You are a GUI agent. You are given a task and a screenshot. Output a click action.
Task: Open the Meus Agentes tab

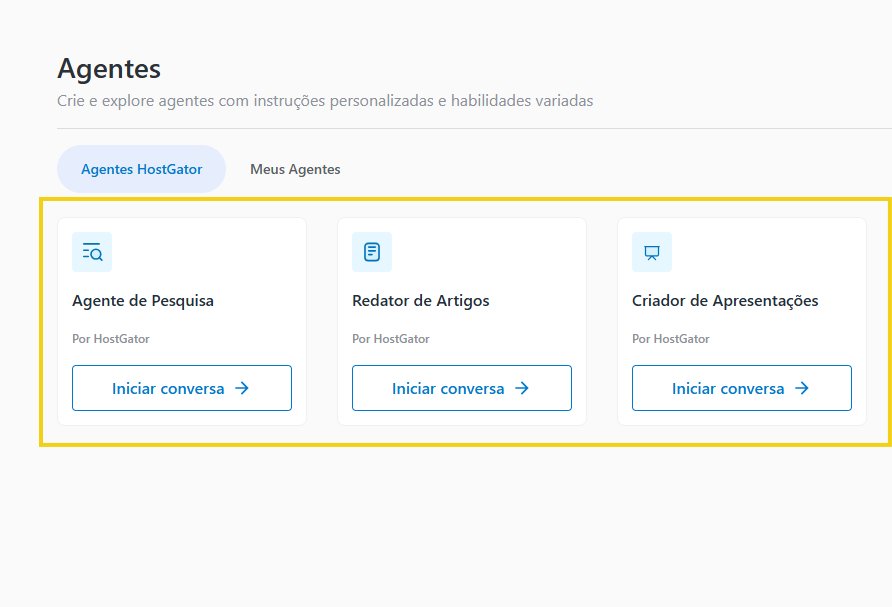point(295,169)
